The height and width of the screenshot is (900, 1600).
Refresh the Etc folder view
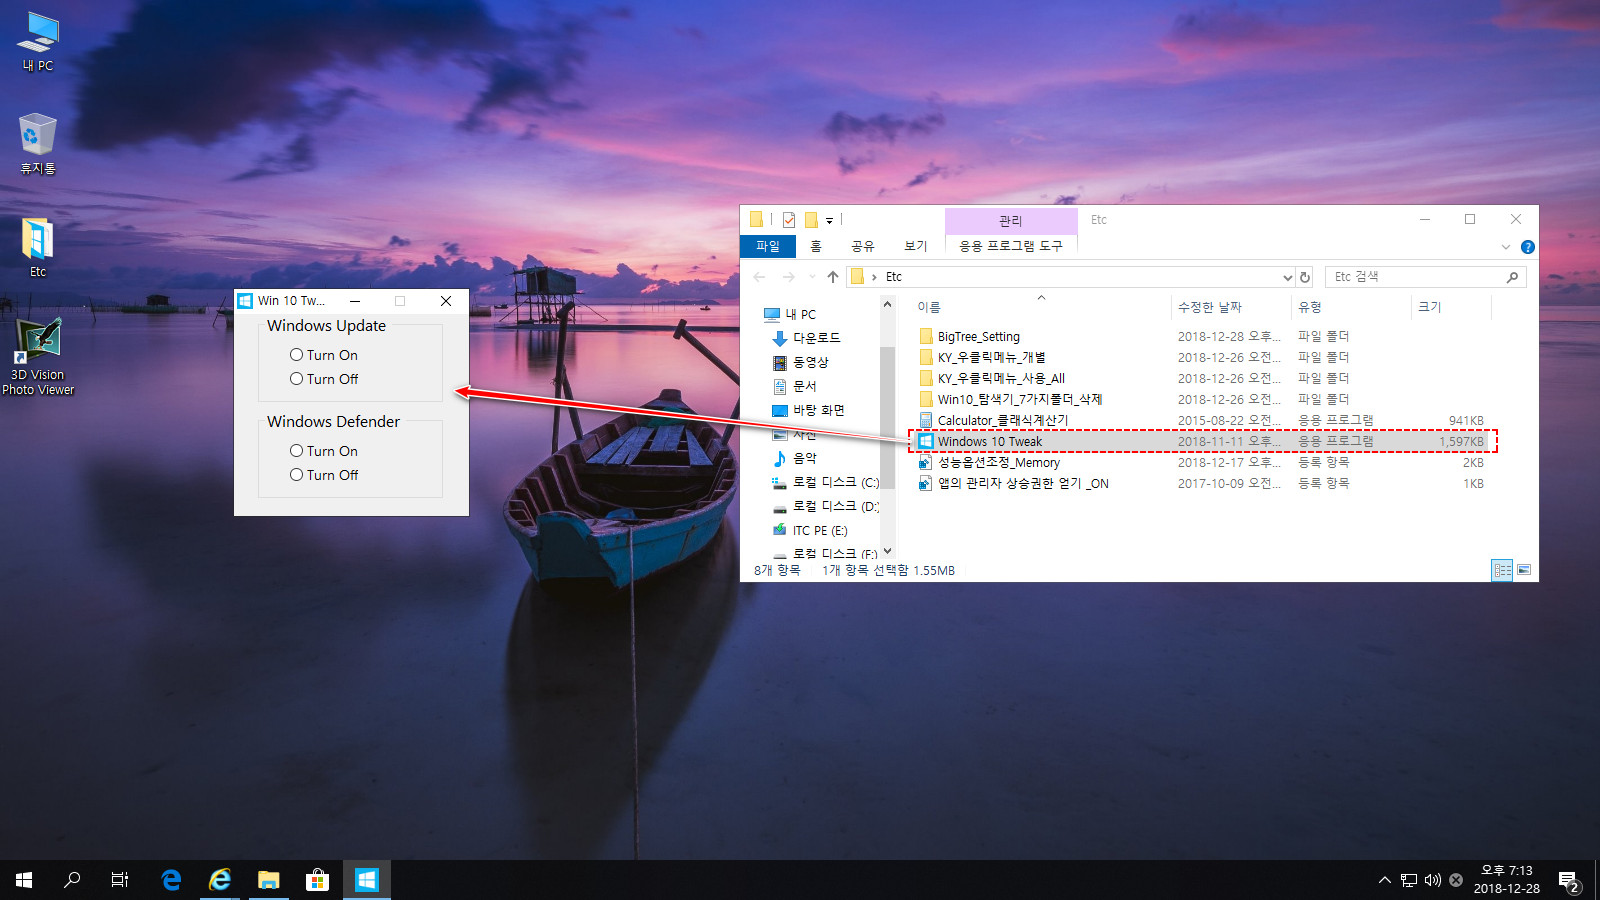pyautogui.click(x=1305, y=277)
